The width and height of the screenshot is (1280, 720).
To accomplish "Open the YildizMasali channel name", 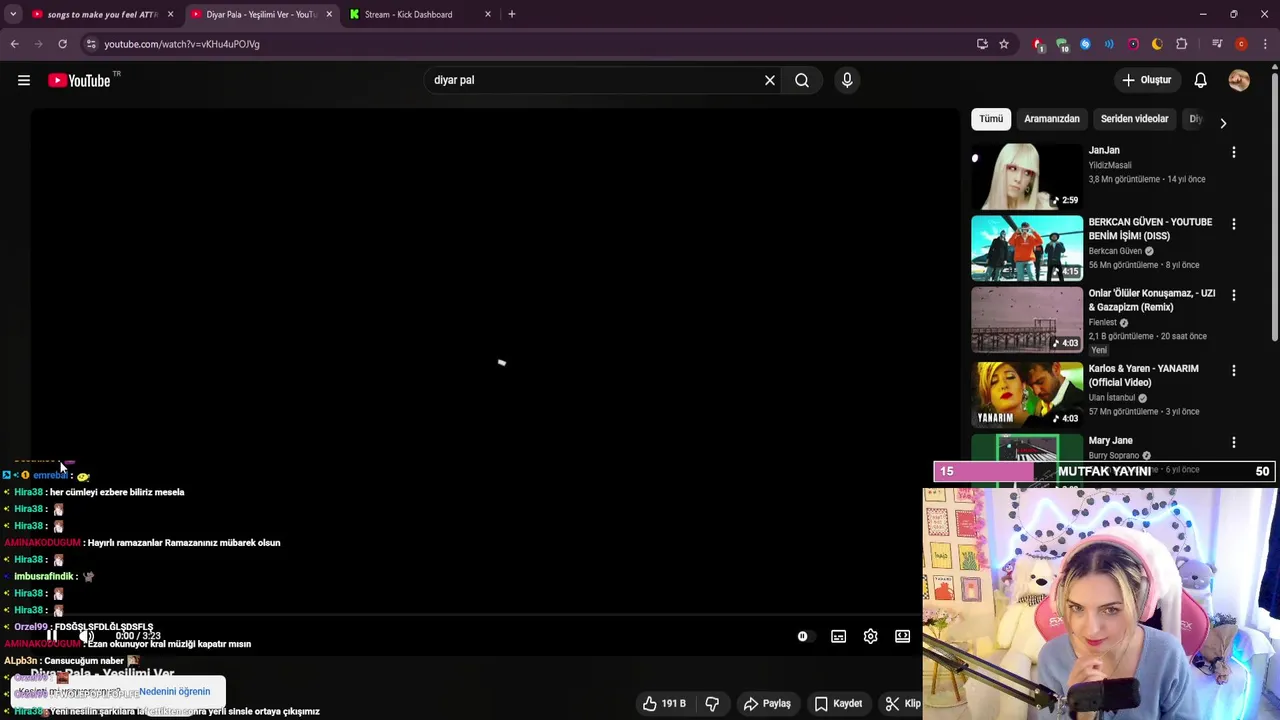I will [x=1110, y=165].
